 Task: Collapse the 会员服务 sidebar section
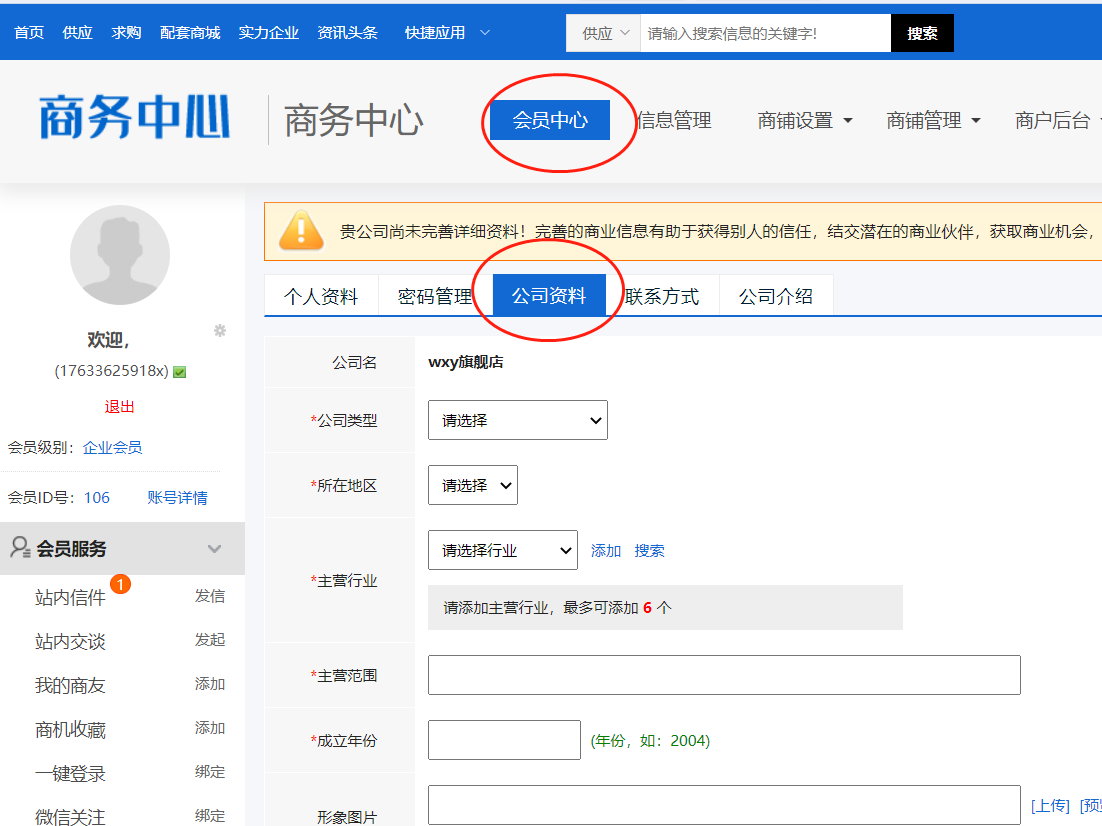(x=214, y=549)
